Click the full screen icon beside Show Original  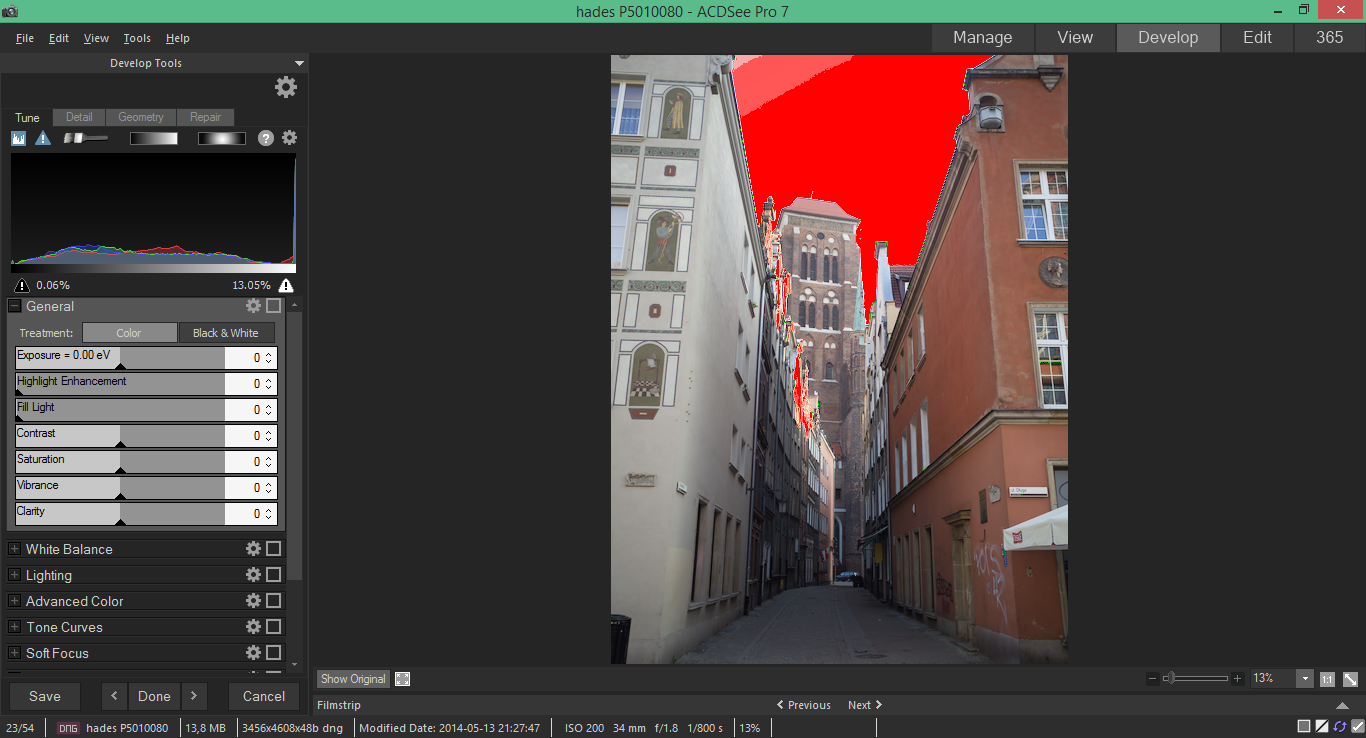point(402,679)
